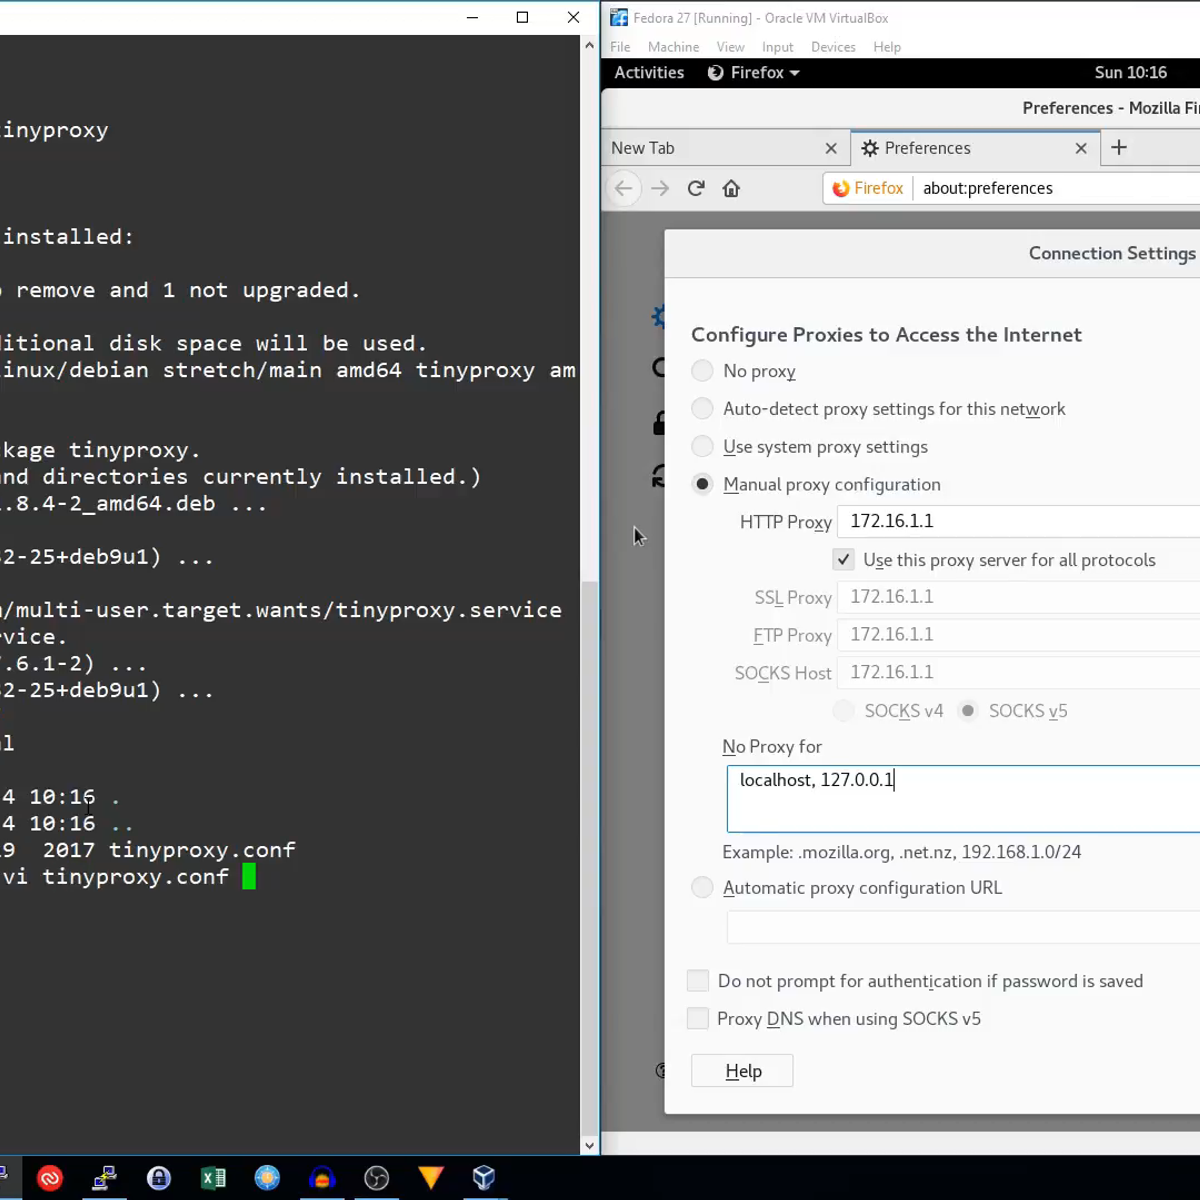Launch Microsoft Excel from the taskbar
The image size is (1200, 1200).
click(213, 1177)
